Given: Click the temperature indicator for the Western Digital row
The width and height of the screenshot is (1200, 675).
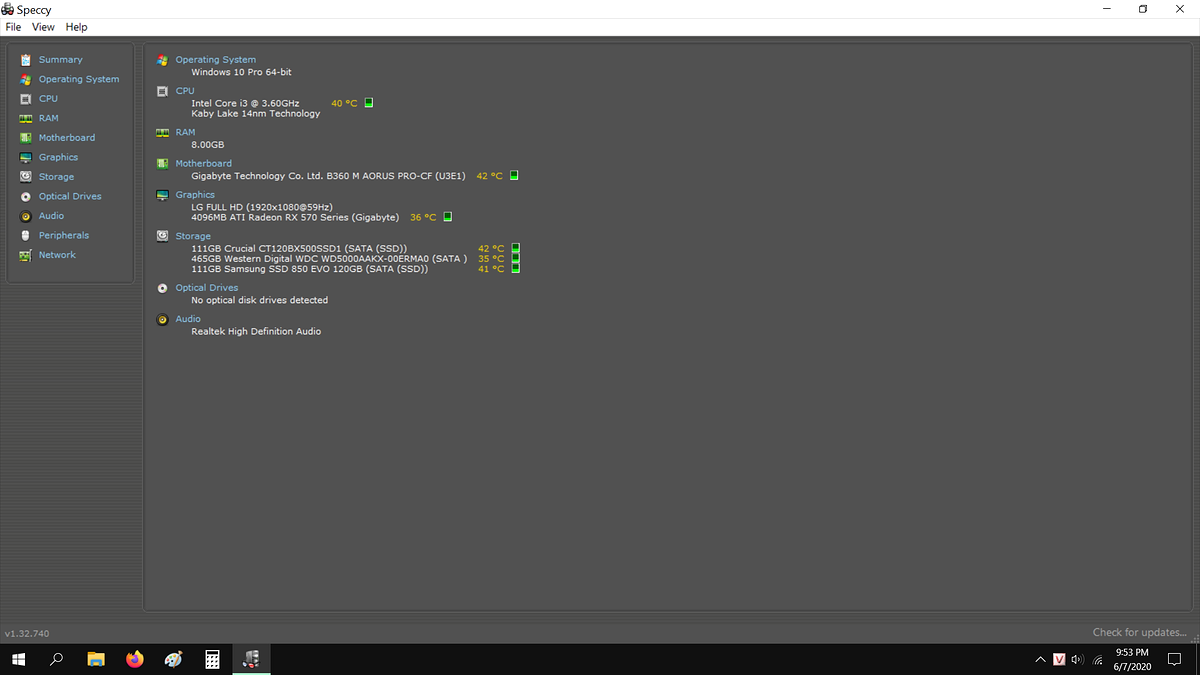Looking at the screenshot, I should click(515, 258).
